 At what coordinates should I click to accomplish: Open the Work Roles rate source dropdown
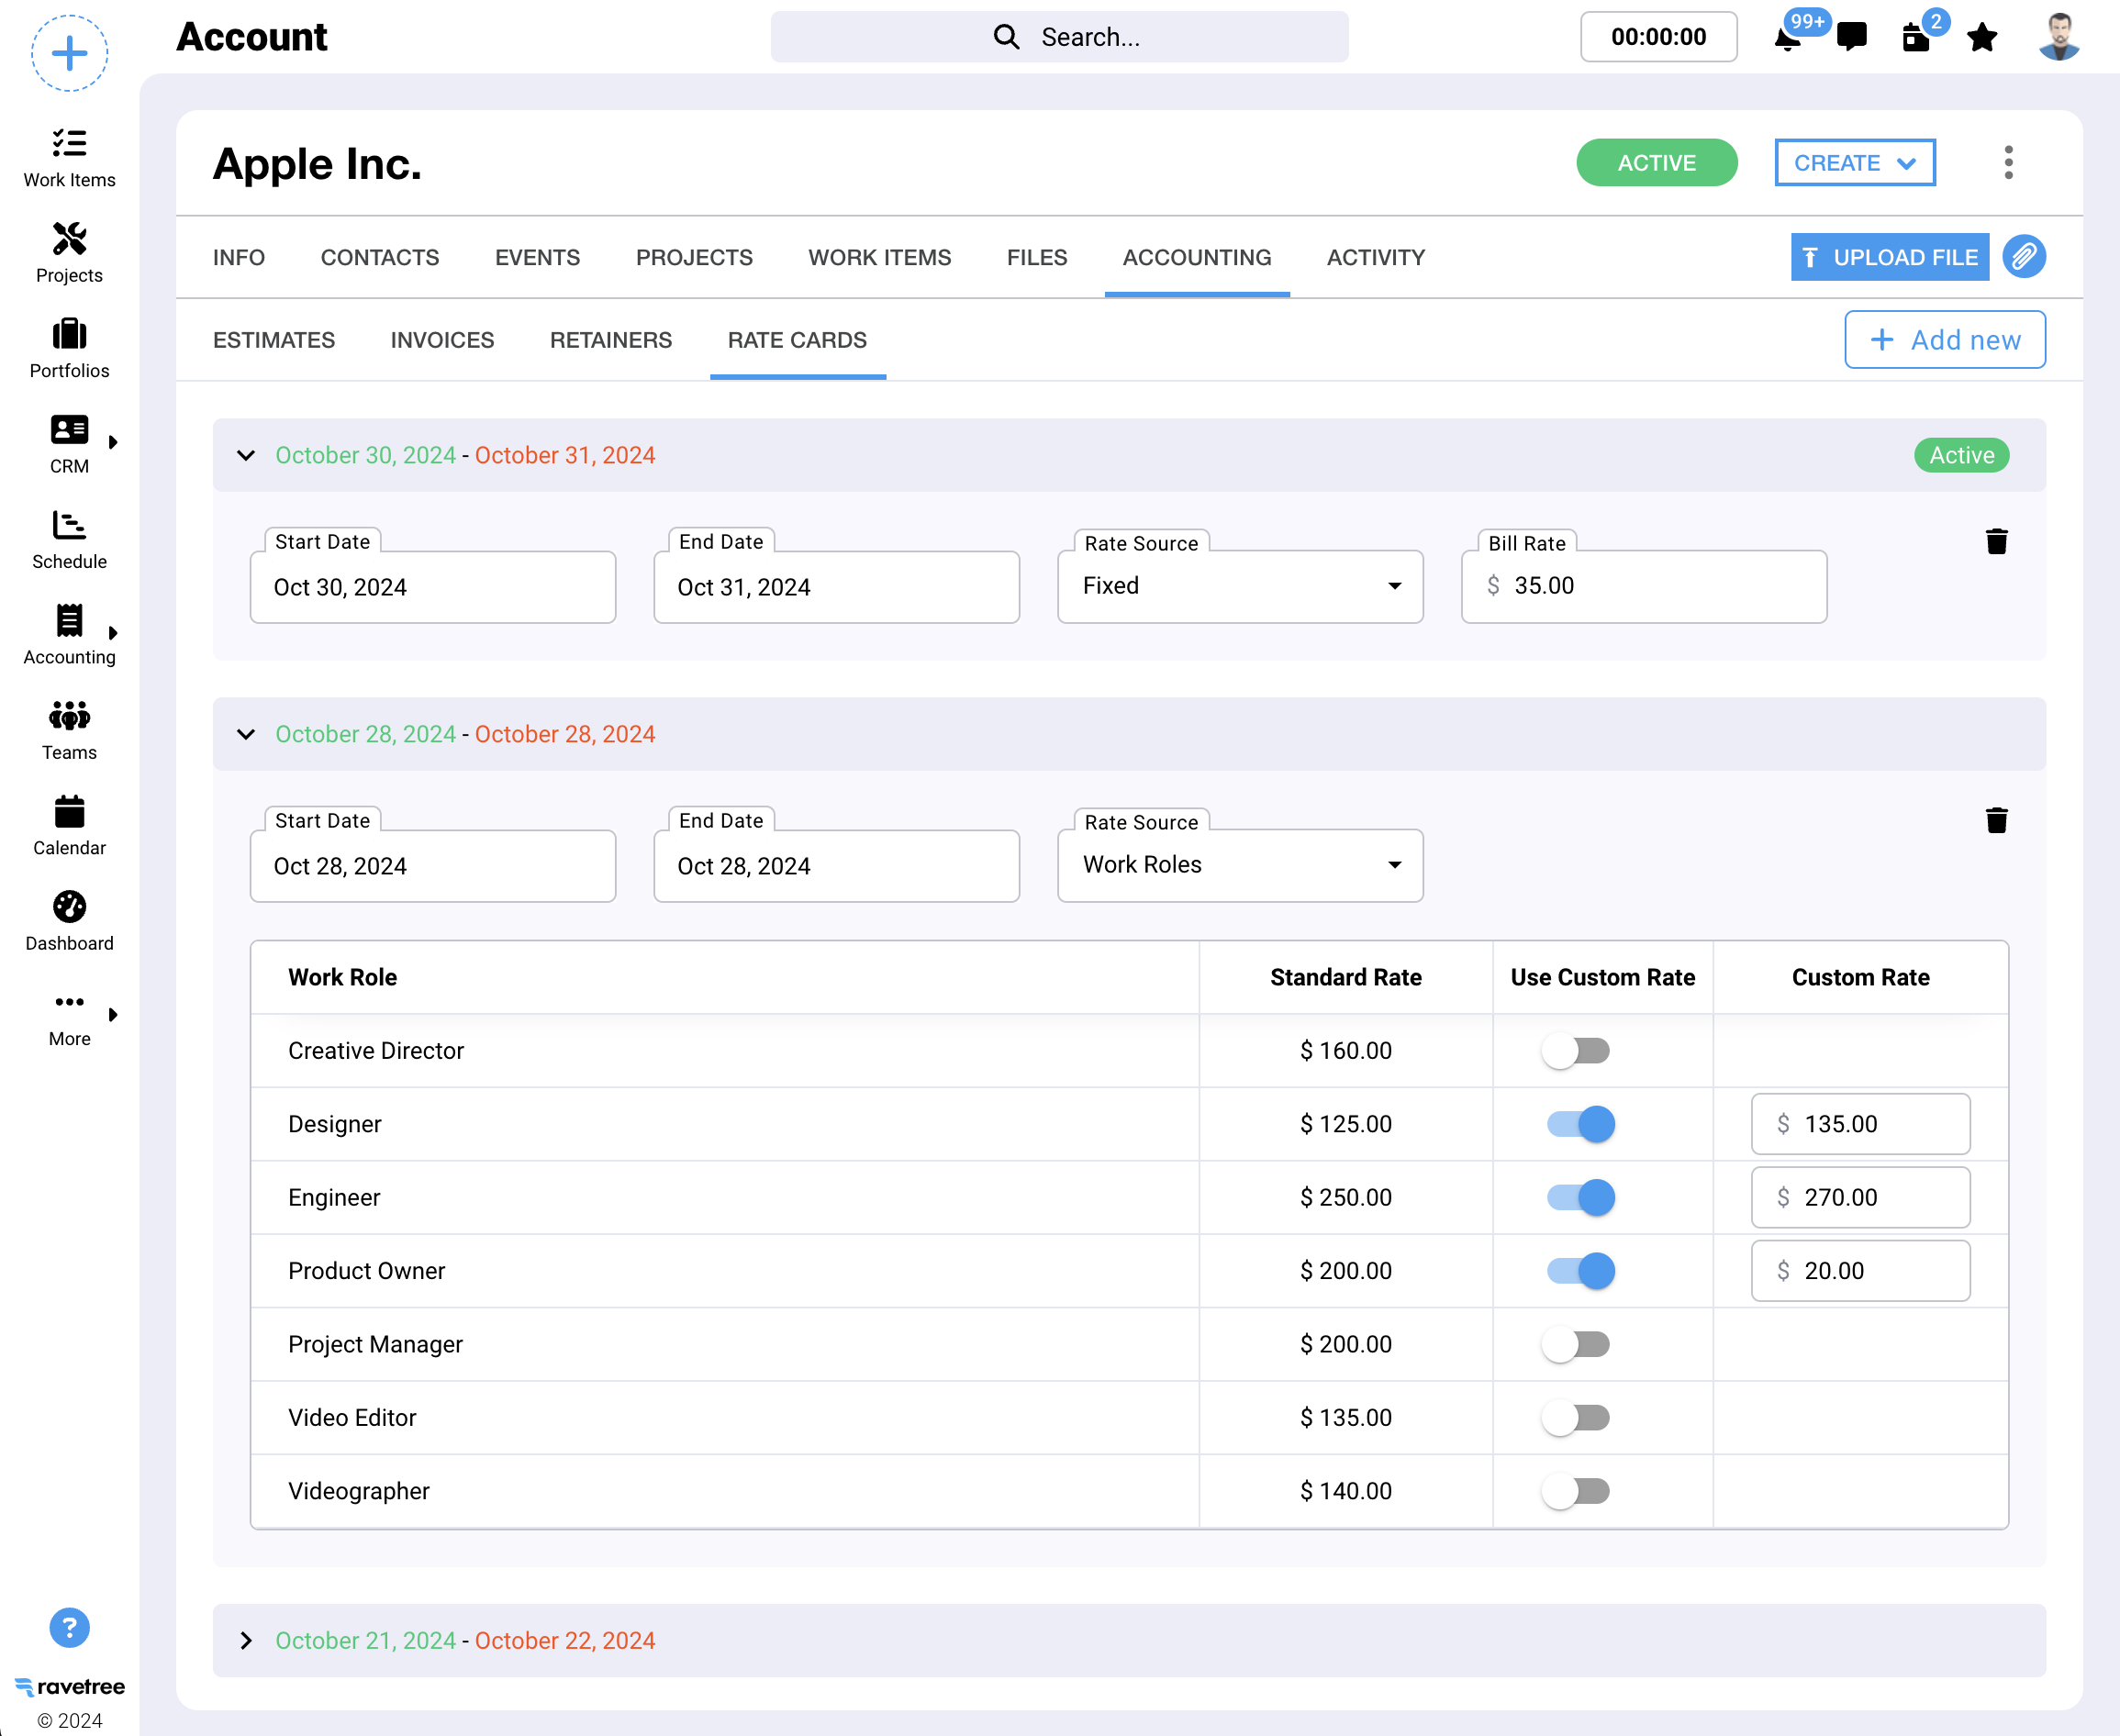tap(1240, 865)
